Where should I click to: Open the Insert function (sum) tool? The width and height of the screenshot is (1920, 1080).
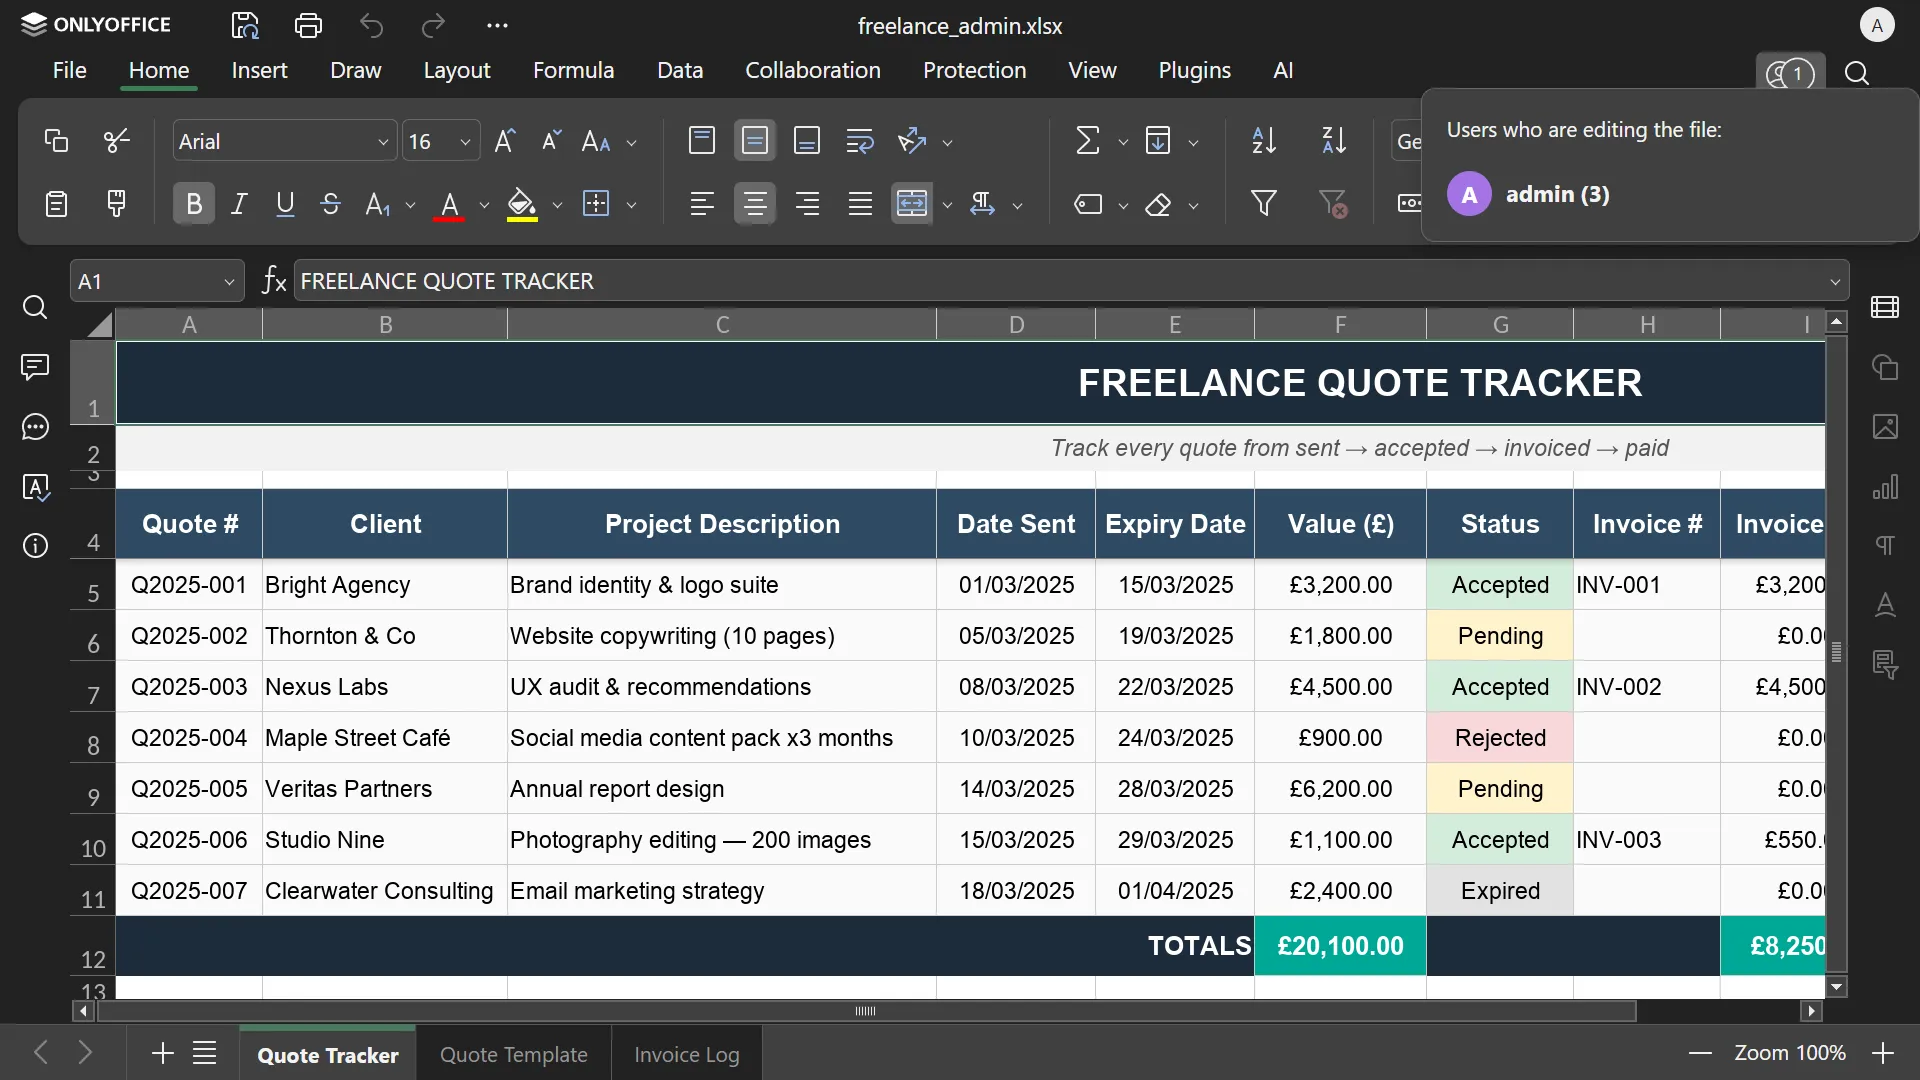pyautogui.click(x=1088, y=140)
